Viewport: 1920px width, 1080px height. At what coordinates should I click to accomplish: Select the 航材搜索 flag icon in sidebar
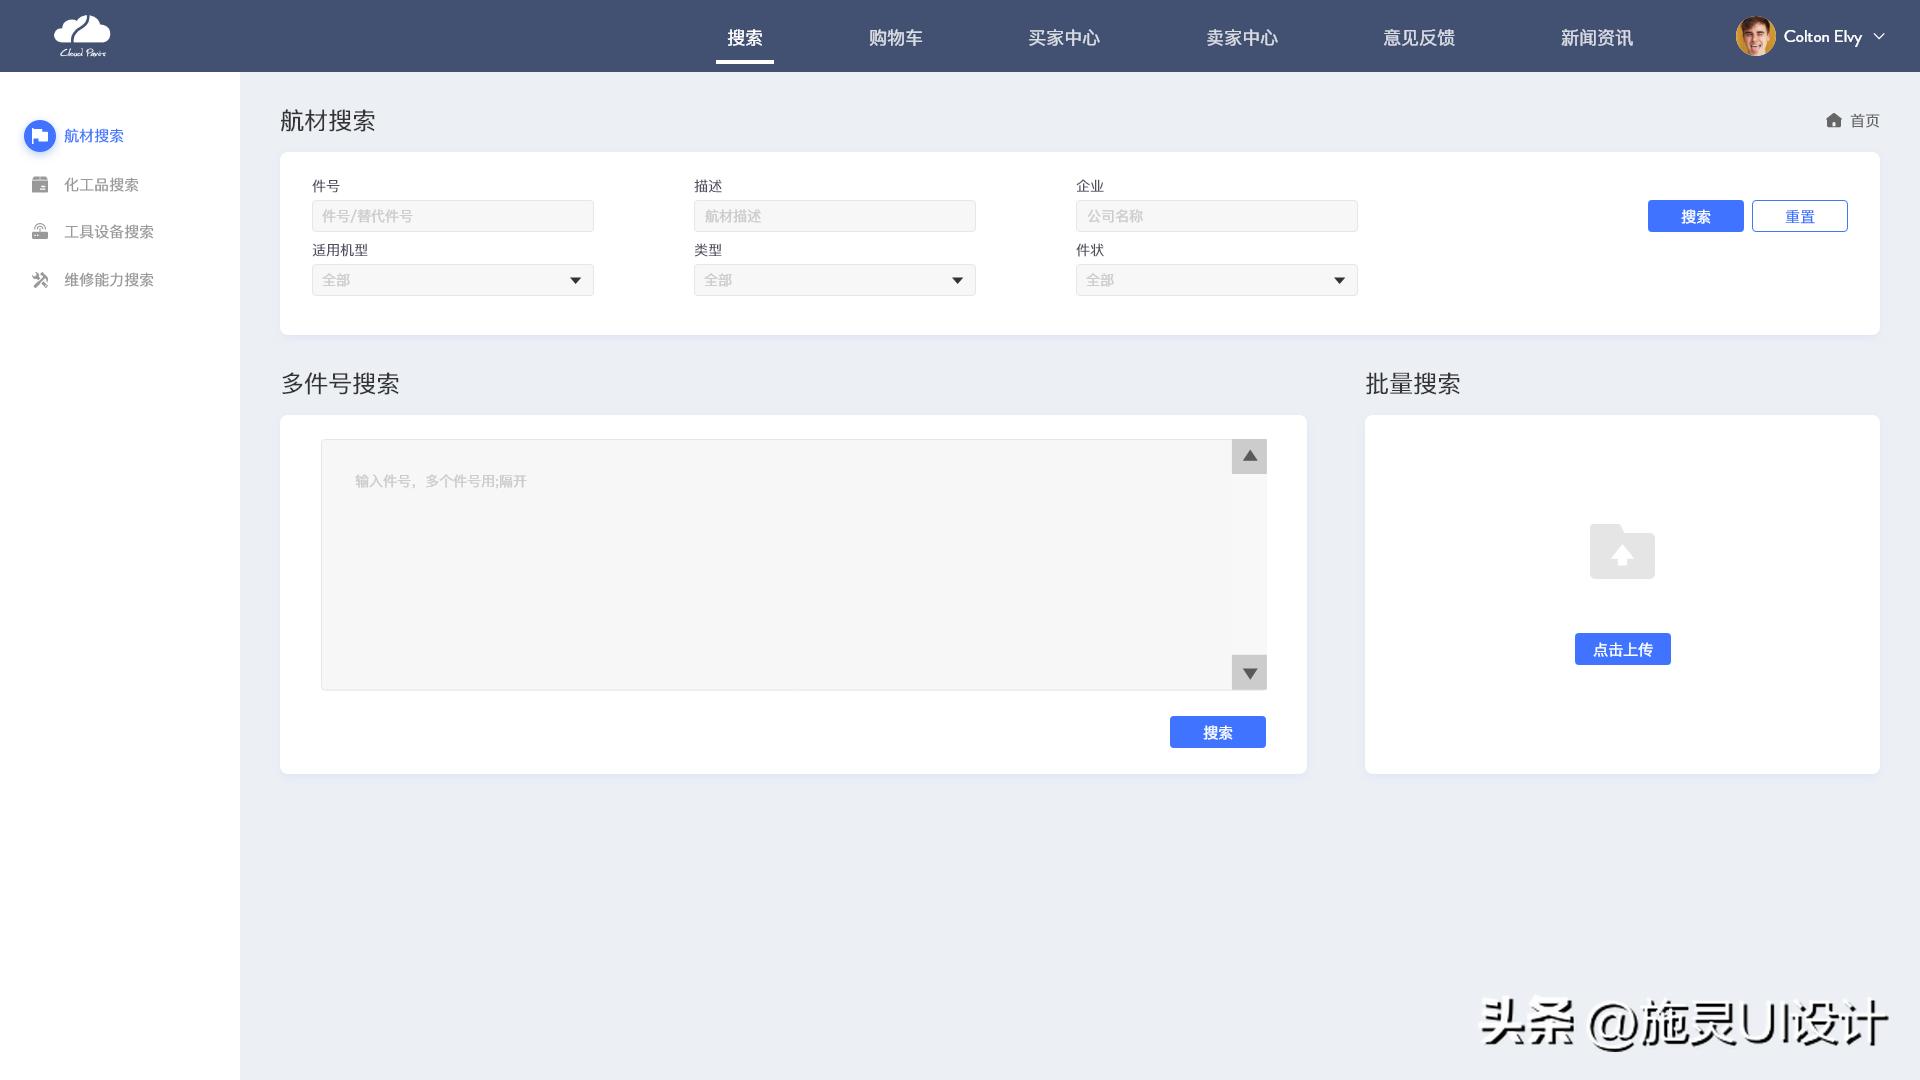point(40,136)
